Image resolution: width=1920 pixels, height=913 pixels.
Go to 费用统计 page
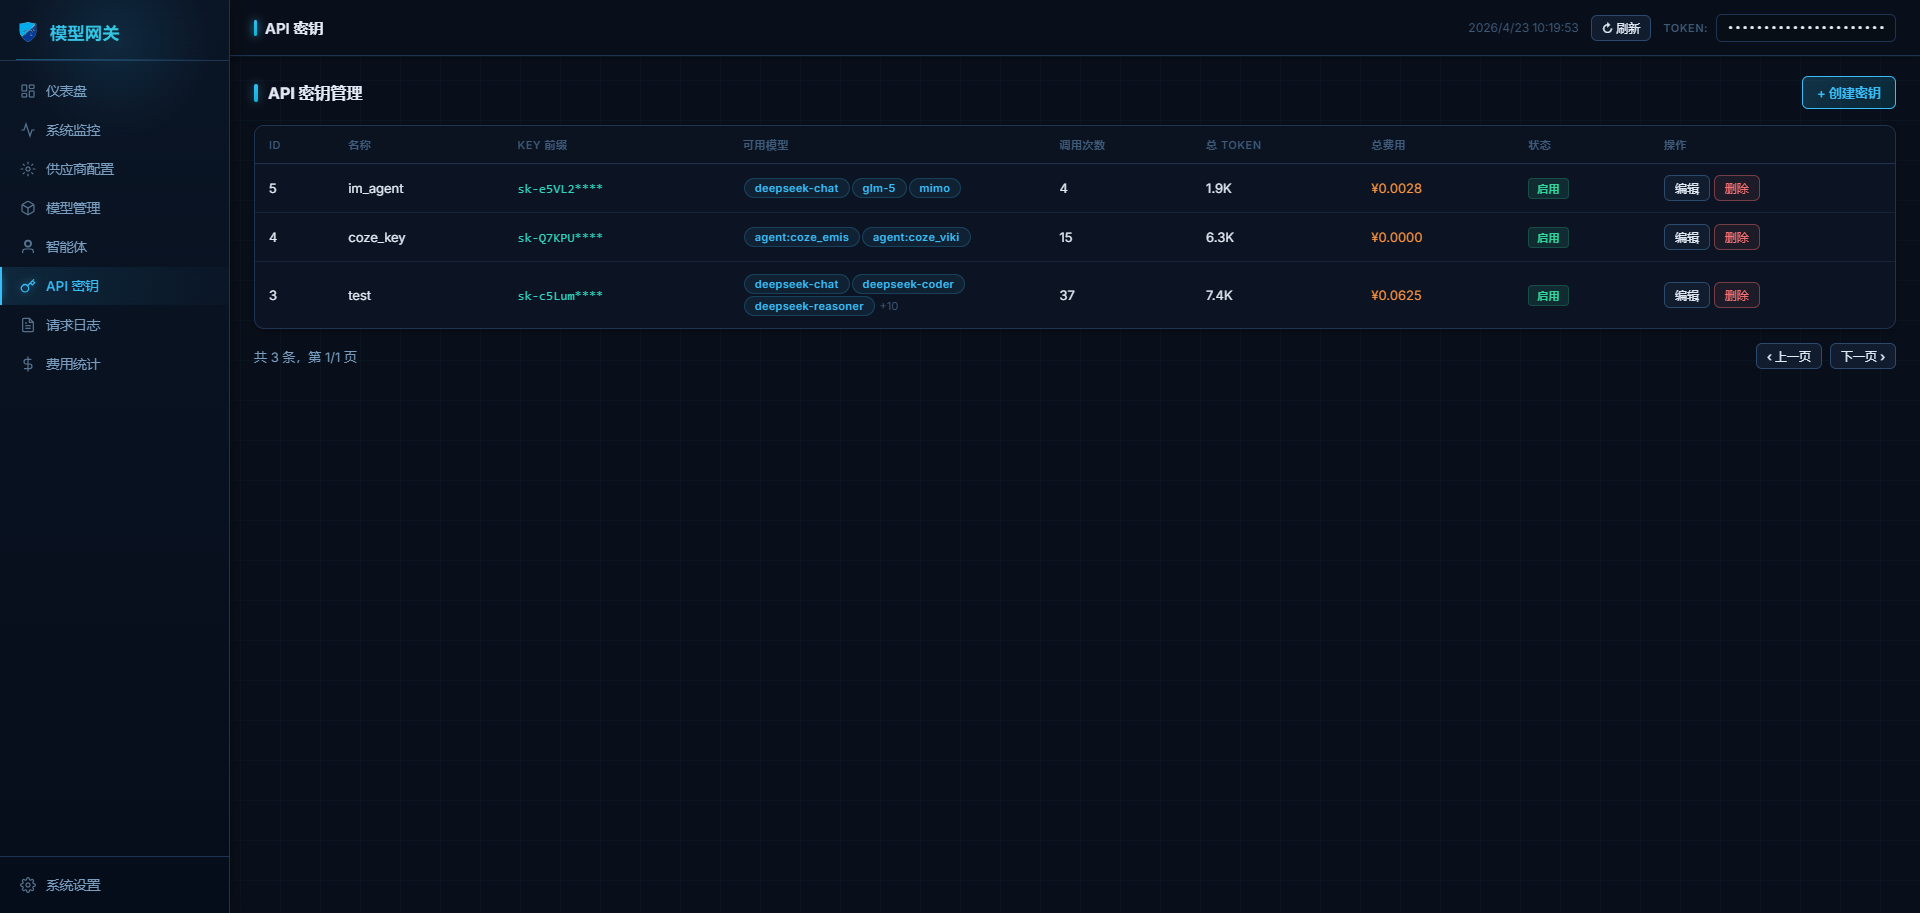pos(114,364)
